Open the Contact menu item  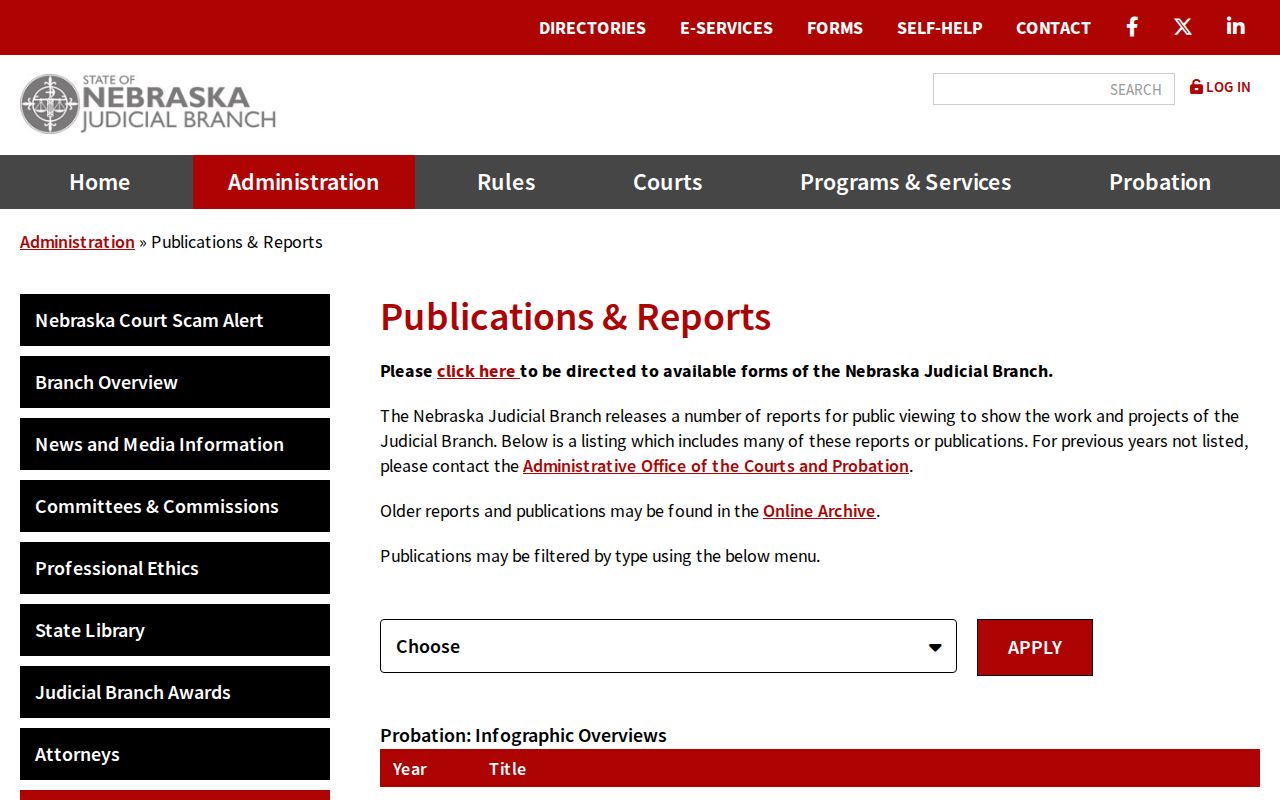1053,28
